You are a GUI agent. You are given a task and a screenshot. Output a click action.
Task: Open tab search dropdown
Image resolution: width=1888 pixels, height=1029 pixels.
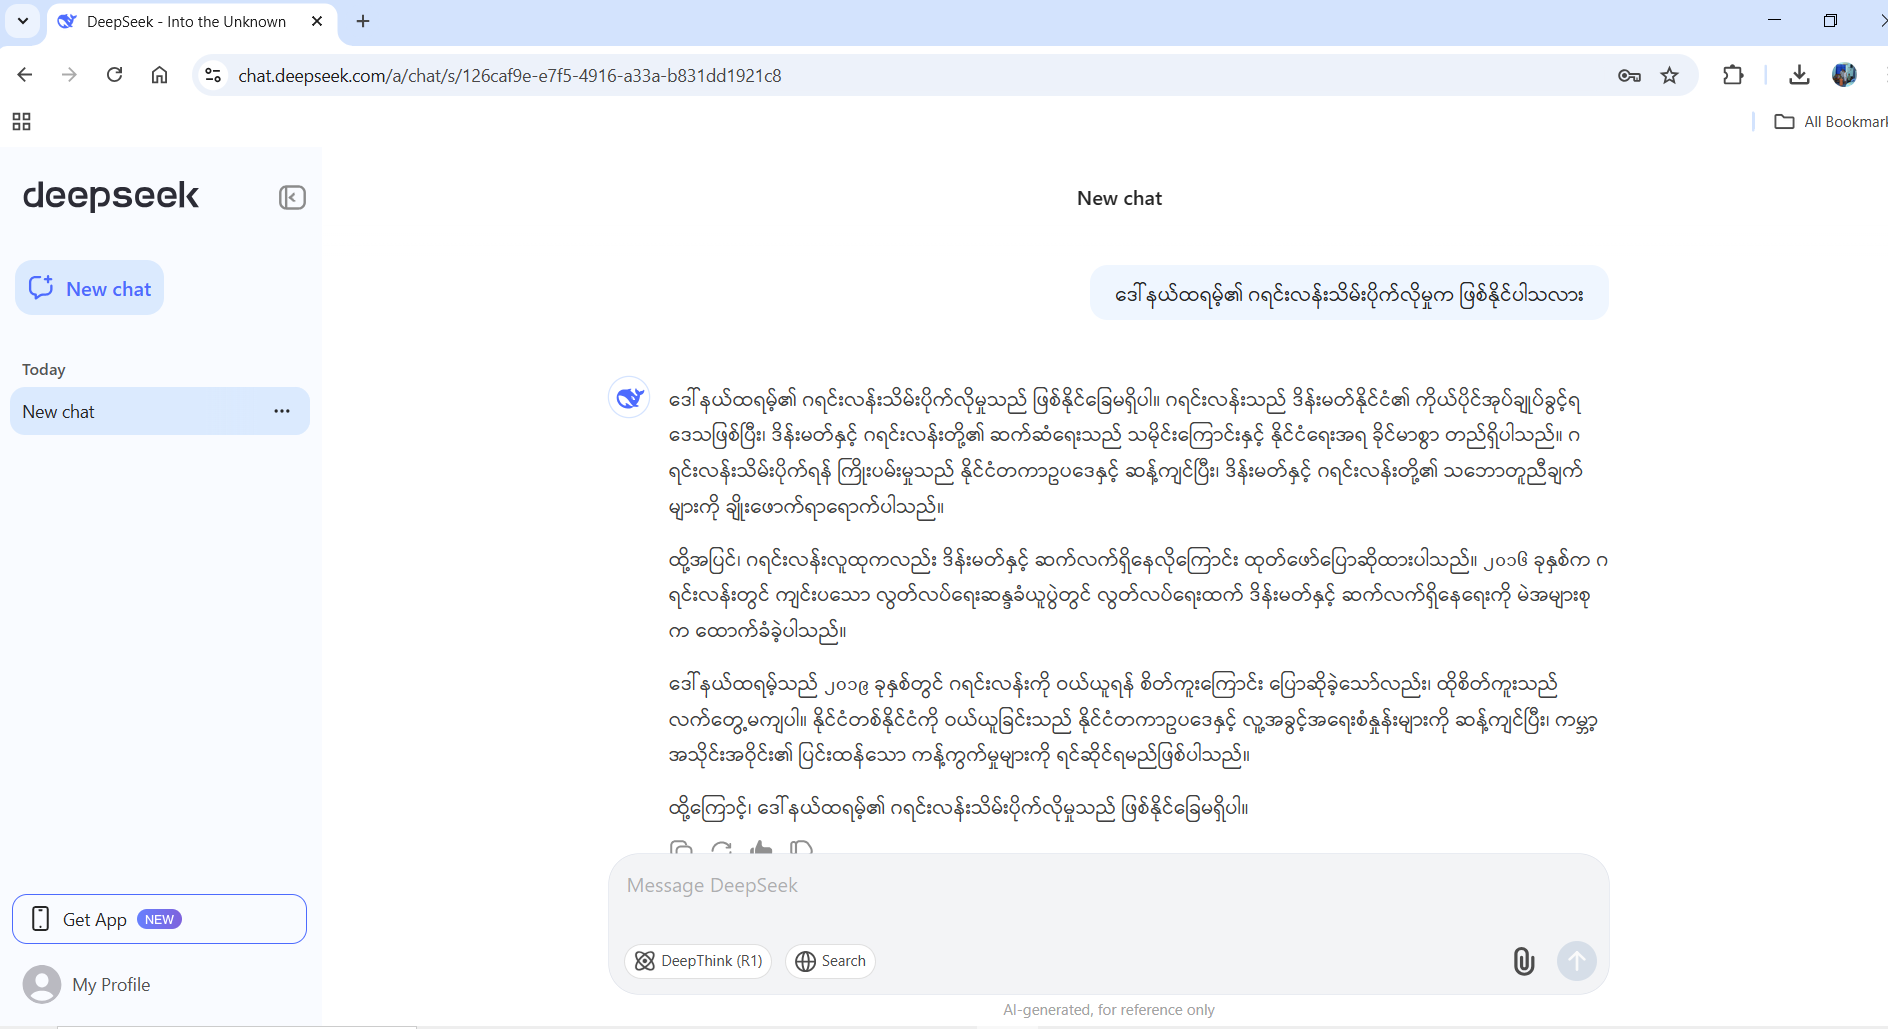[x=23, y=21]
